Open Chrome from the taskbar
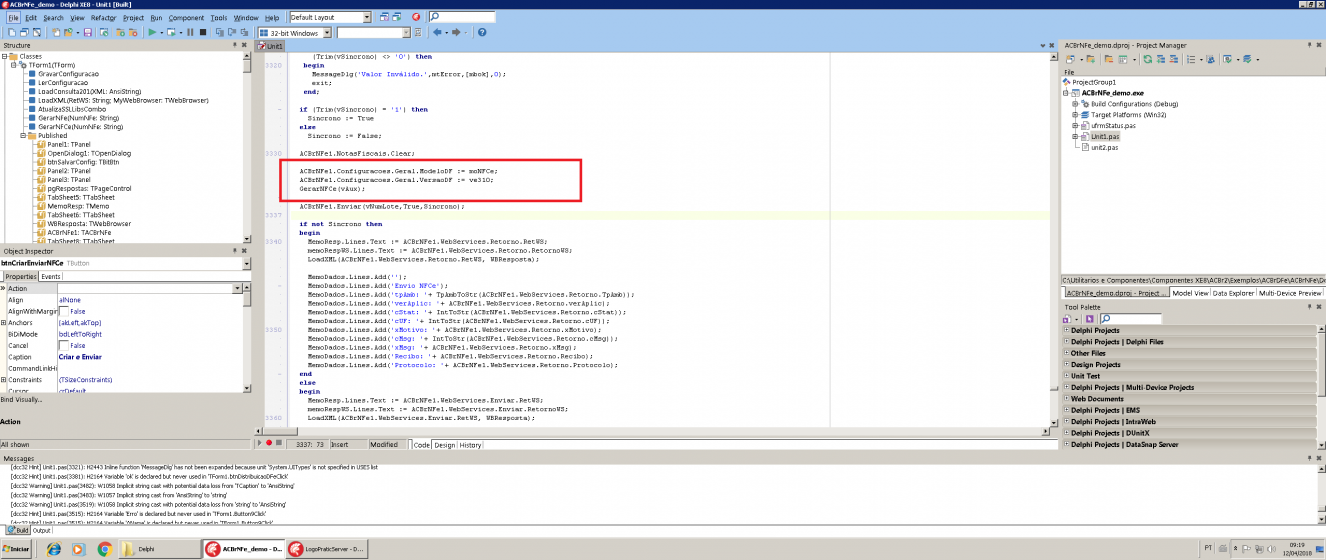Image resolution: width=1326 pixels, height=560 pixels. [x=104, y=549]
